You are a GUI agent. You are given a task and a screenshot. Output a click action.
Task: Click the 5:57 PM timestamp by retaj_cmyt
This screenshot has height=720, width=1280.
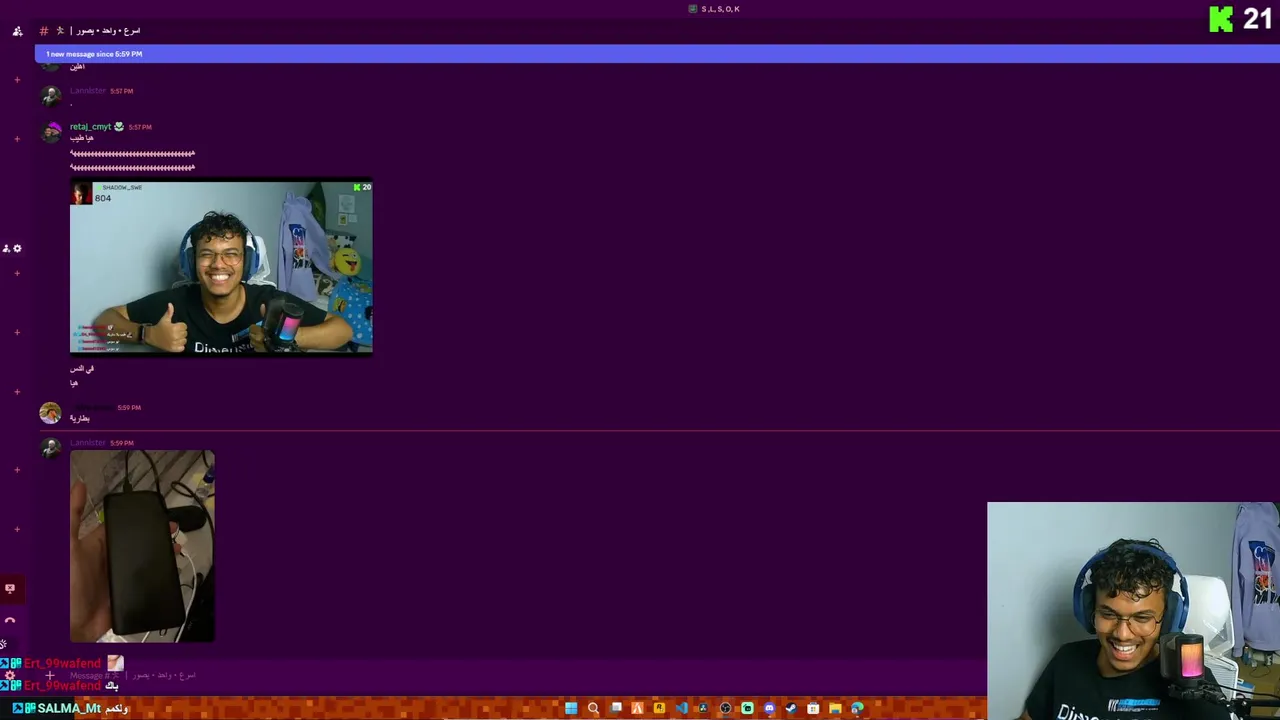click(x=140, y=127)
